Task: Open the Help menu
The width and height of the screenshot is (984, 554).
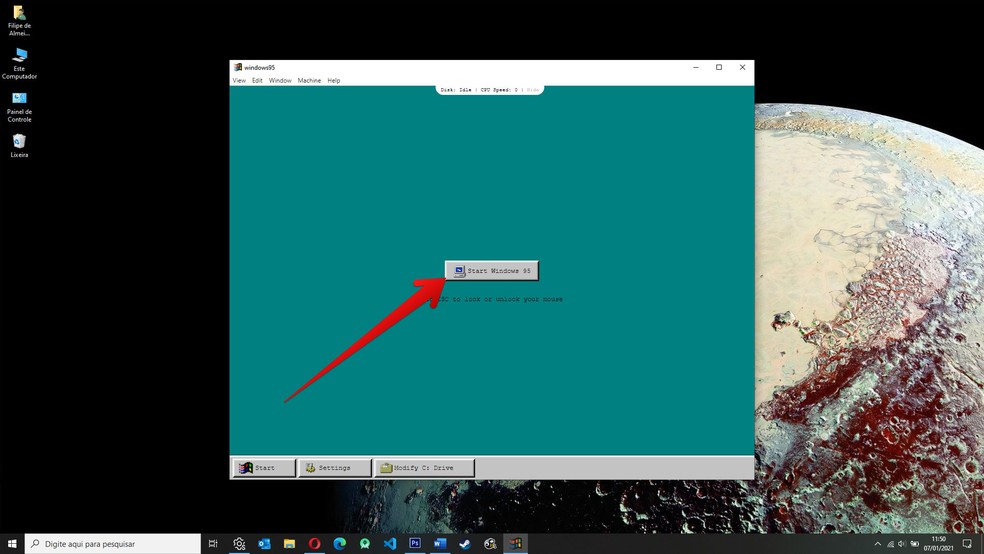Action: coord(334,80)
